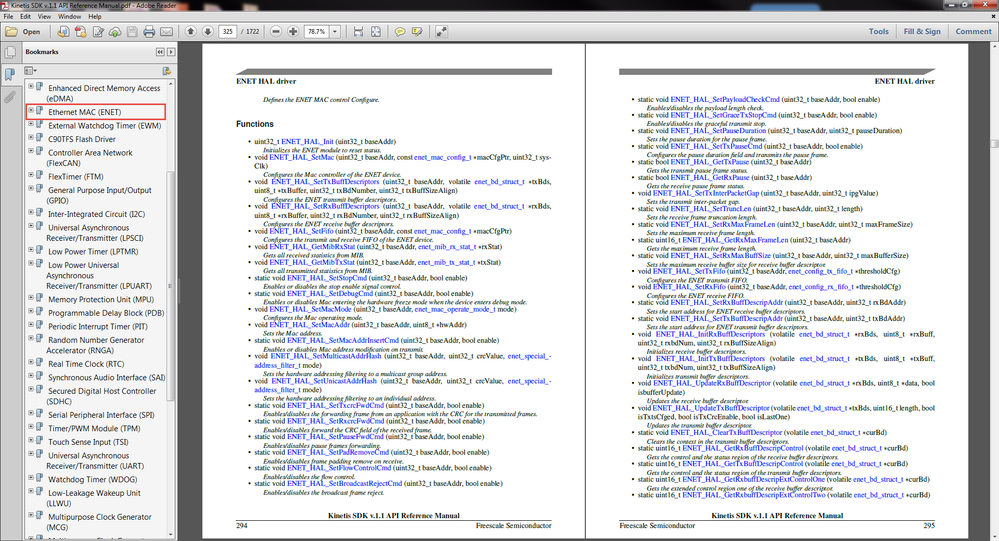Select the highlight text tool icon

pyautogui.click(x=417, y=31)
